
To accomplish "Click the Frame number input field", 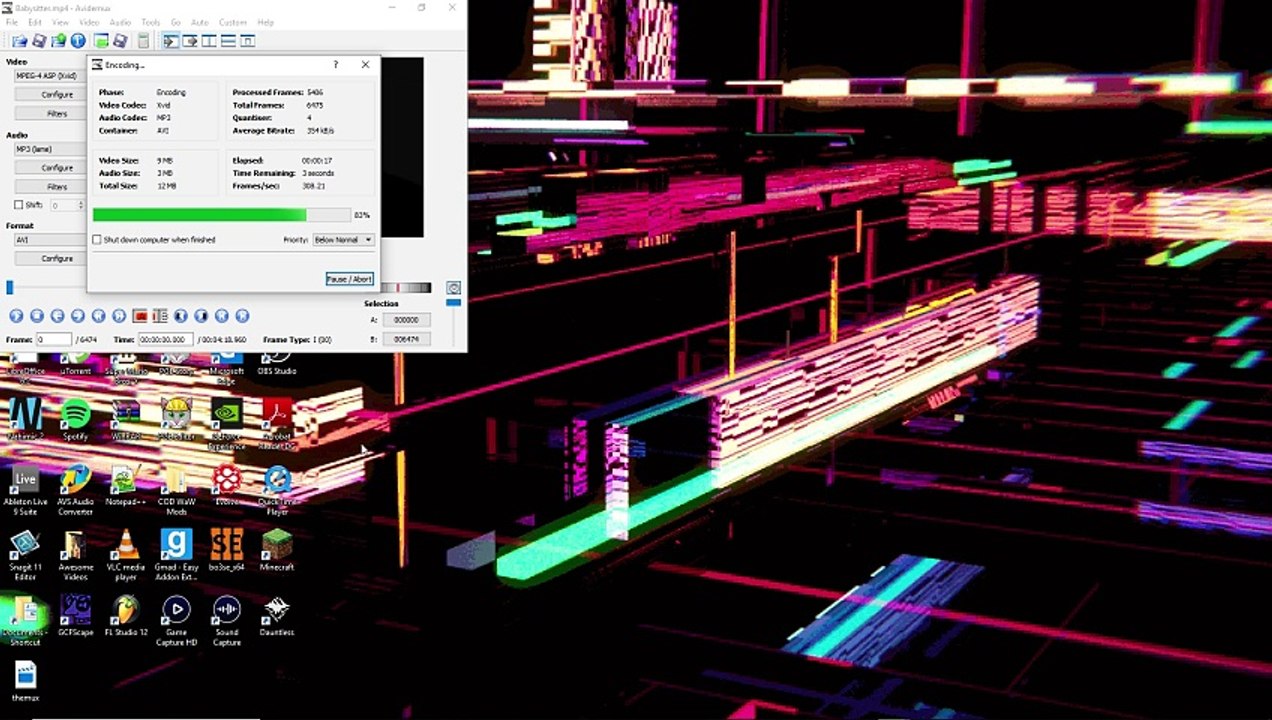I will point(53,340).
